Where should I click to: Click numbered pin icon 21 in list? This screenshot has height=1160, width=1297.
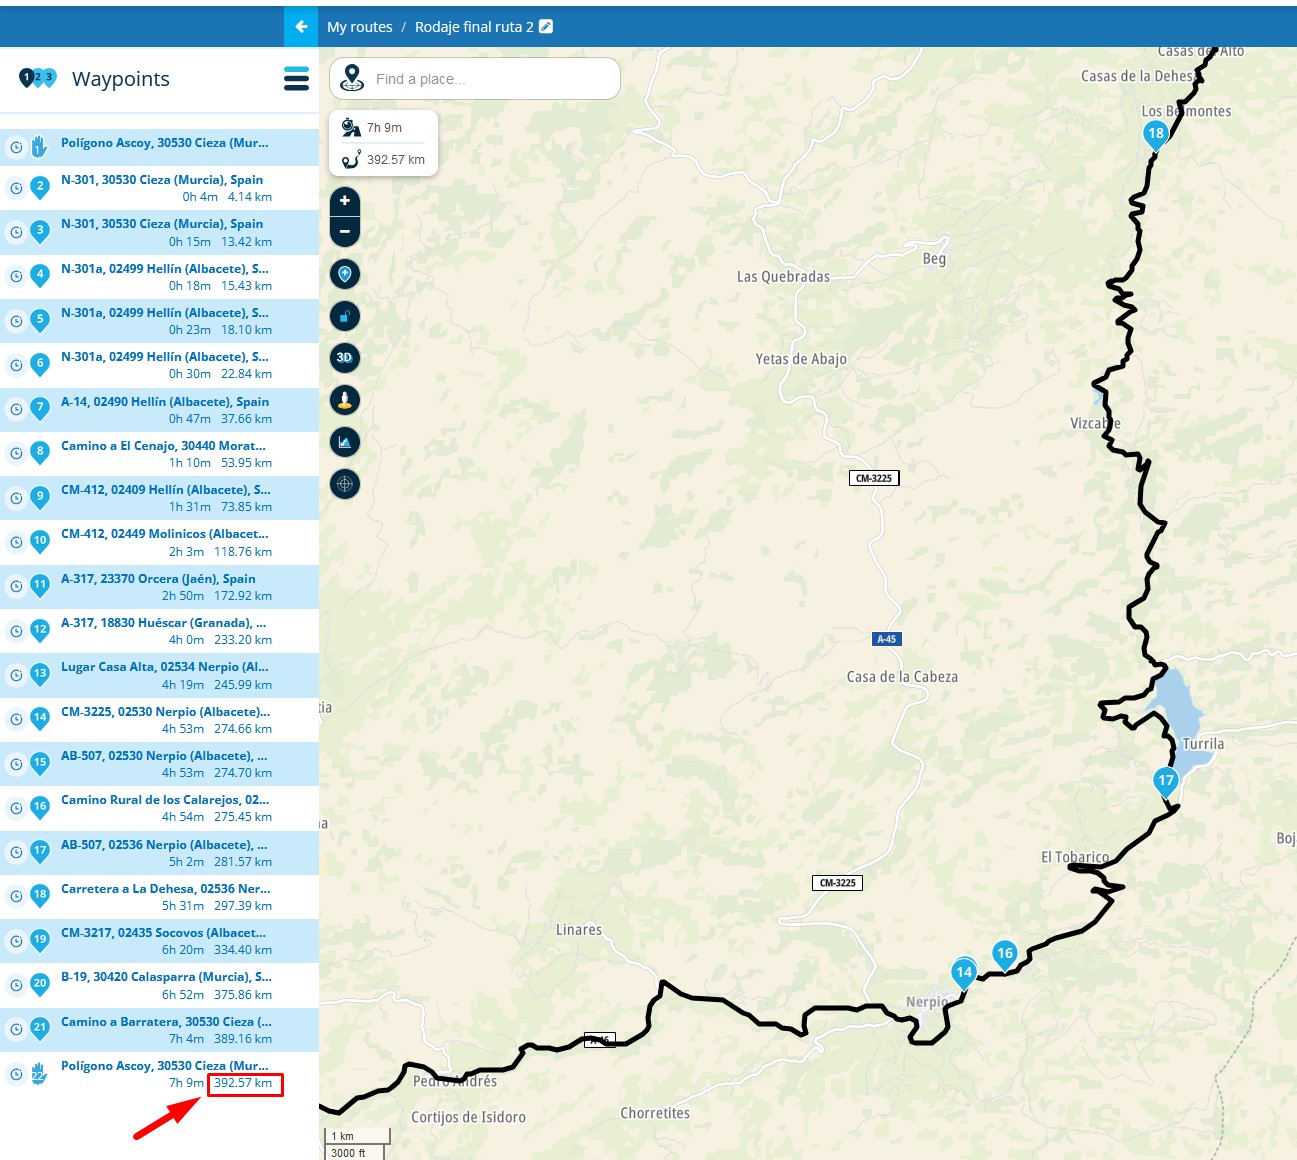[40, 1029]
